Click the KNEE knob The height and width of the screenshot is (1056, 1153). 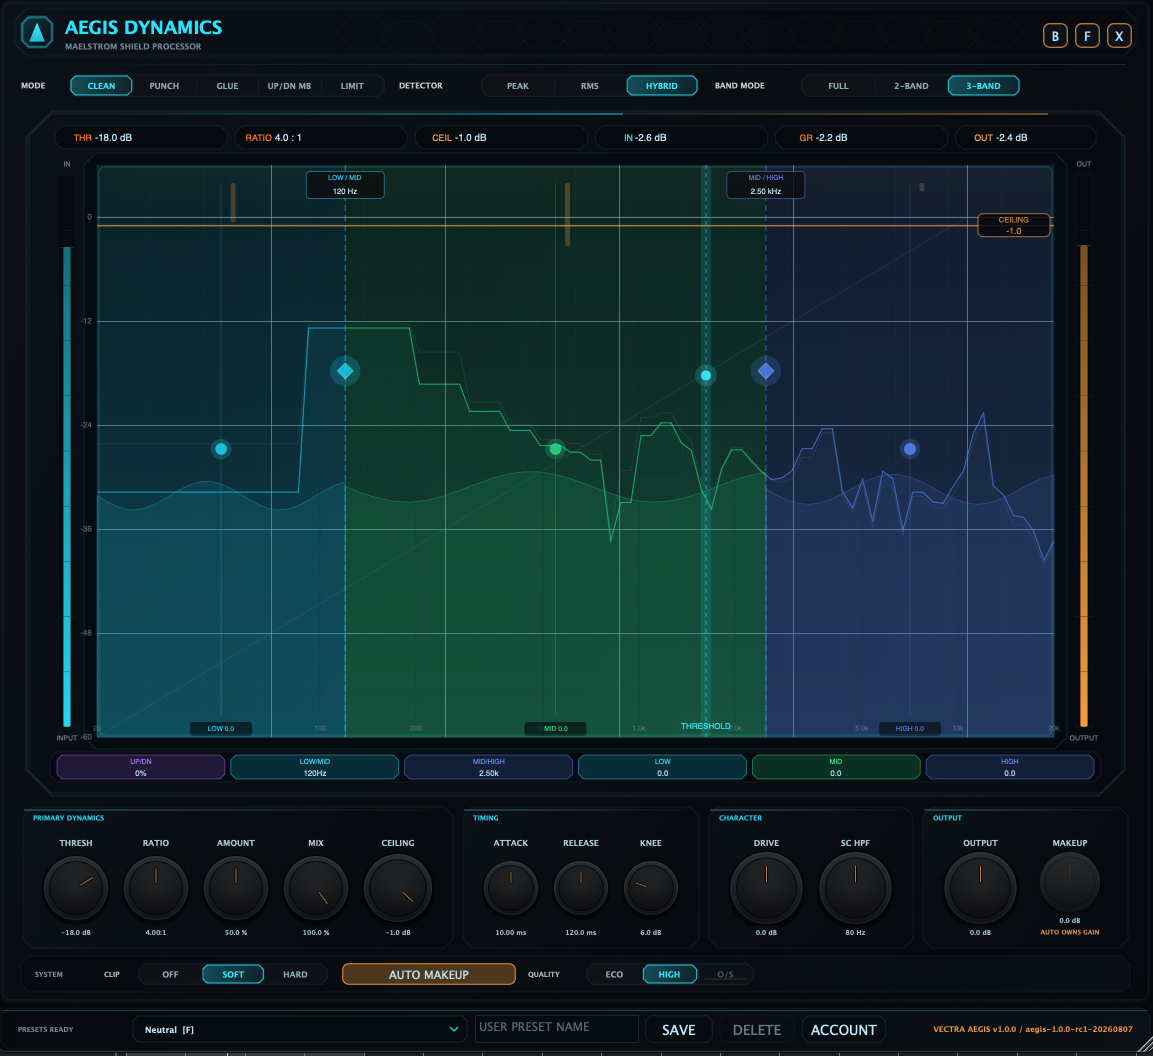(x=651, y=888)
